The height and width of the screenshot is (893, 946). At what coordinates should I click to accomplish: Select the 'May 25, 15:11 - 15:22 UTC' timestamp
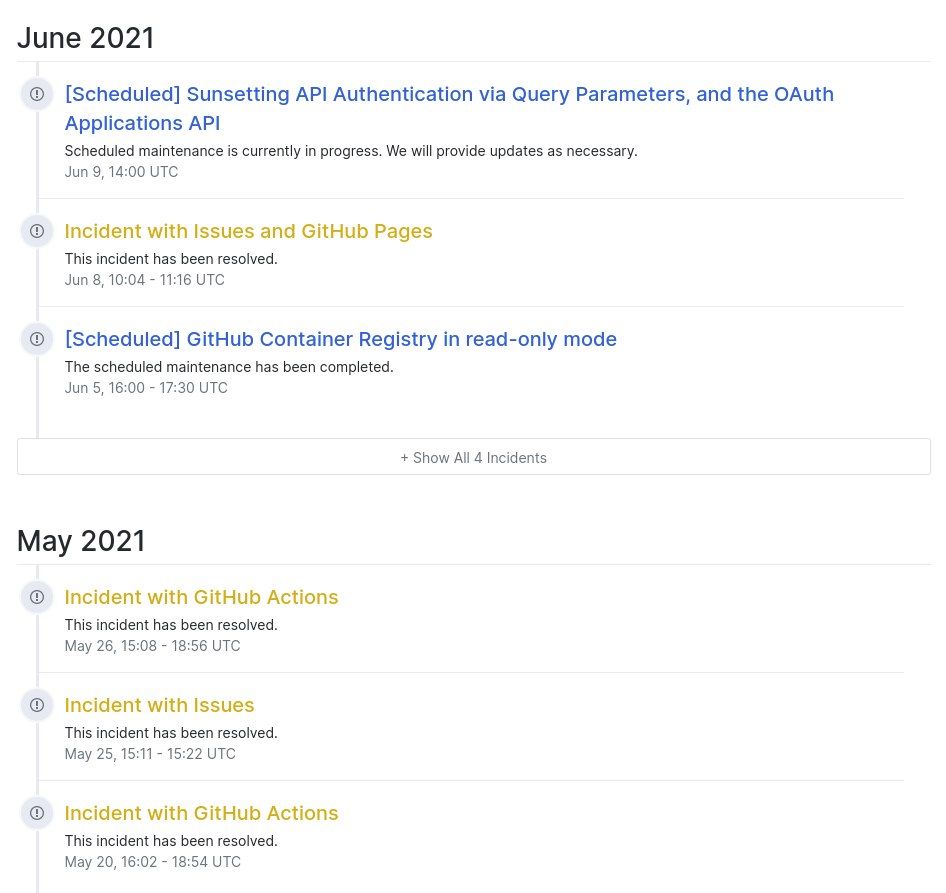tap(150, 754)
